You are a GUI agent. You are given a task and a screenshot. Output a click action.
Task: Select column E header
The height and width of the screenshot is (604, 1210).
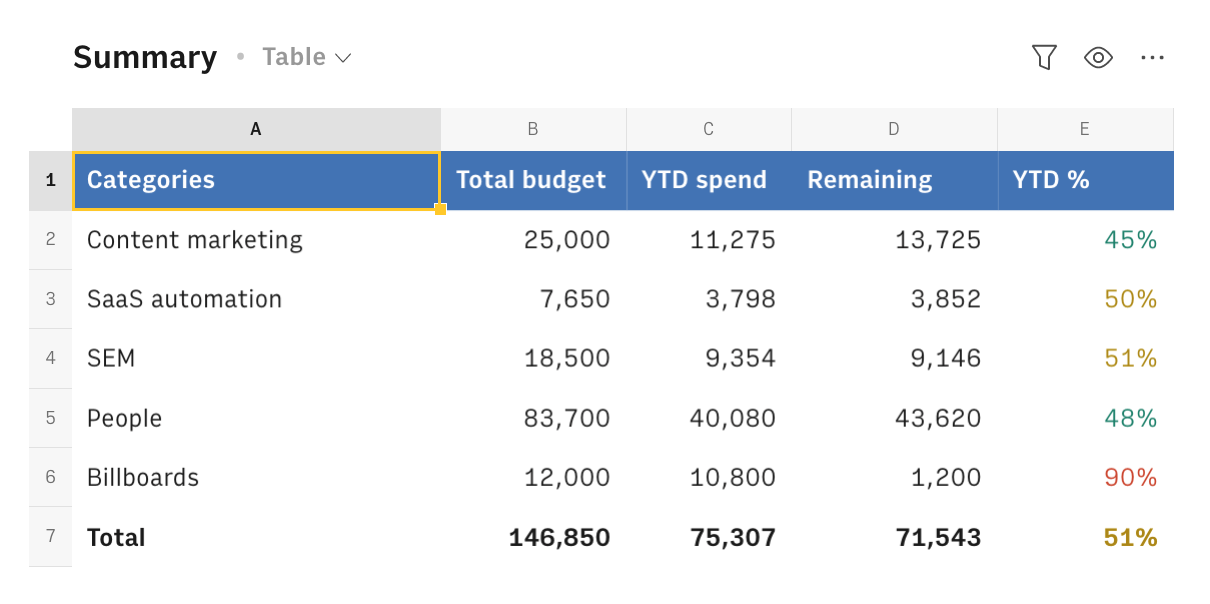coord(1085,129)
